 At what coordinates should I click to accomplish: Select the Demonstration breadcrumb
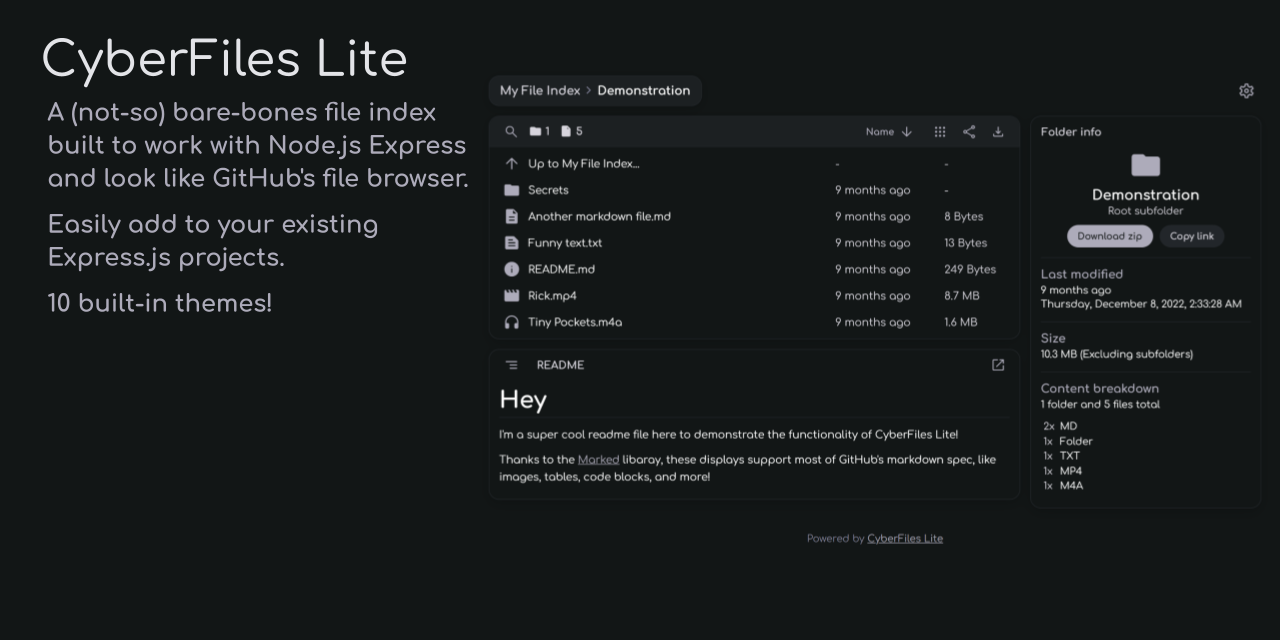coord(644,91)
